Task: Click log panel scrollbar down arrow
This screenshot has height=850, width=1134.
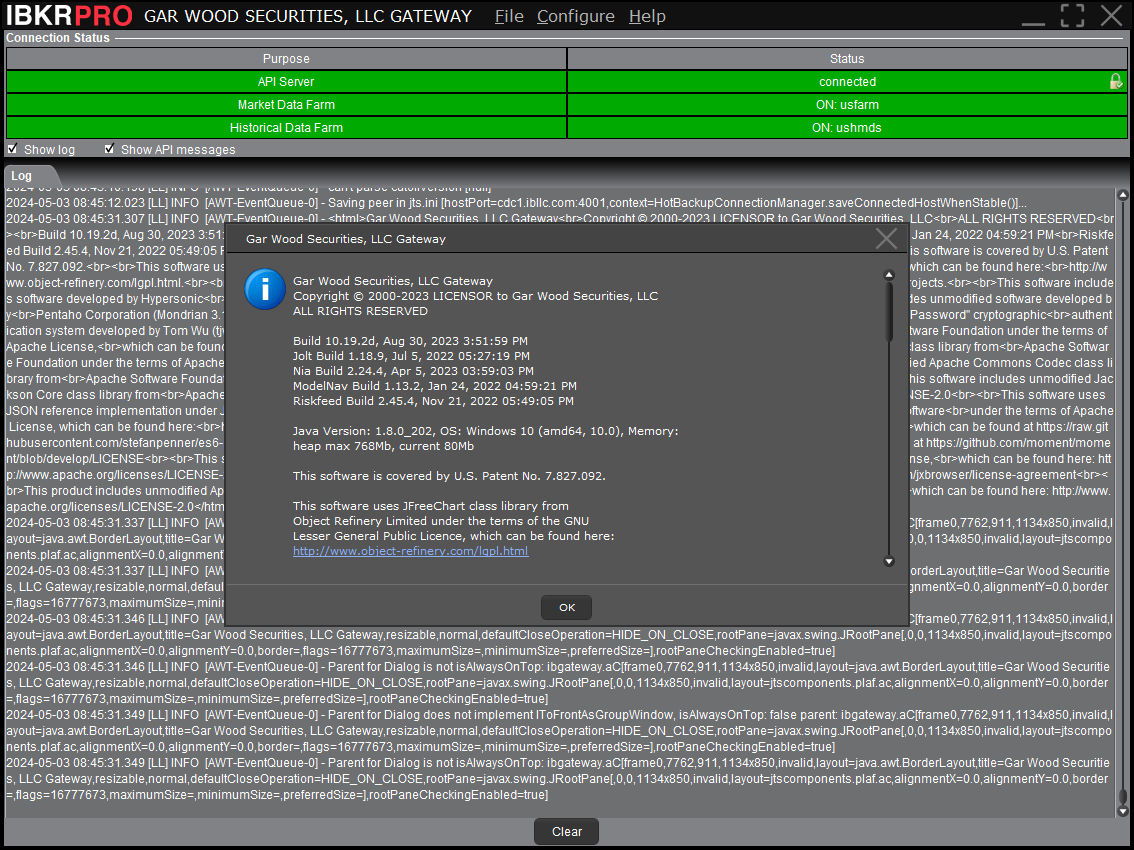Action: pos(1122,812)
